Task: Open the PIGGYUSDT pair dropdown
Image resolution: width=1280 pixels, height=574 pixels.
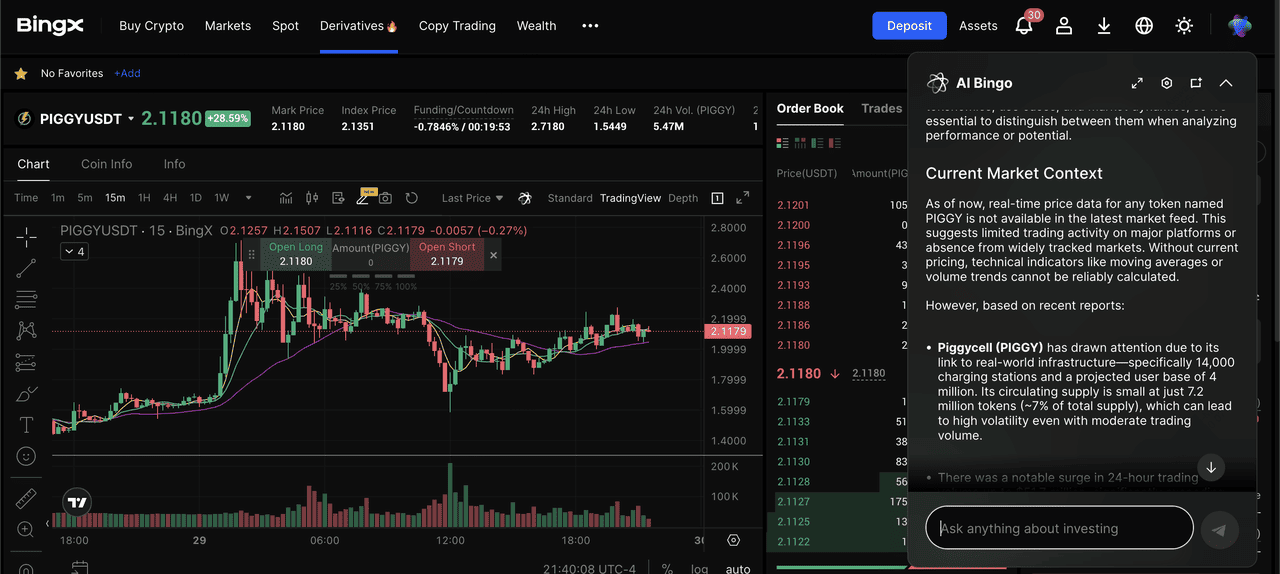Action: click(x=131, y=119)
